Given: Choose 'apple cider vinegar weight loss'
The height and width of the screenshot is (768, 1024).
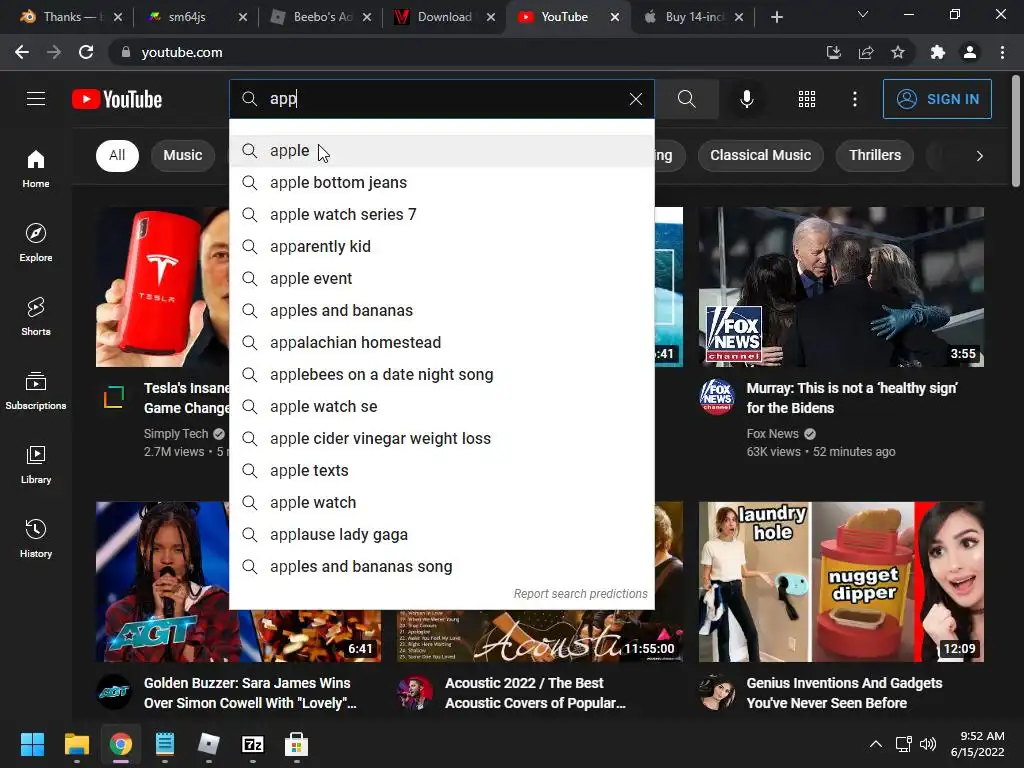Looking at the screenshot, I should pyautogui.click(x=442, y=439).
